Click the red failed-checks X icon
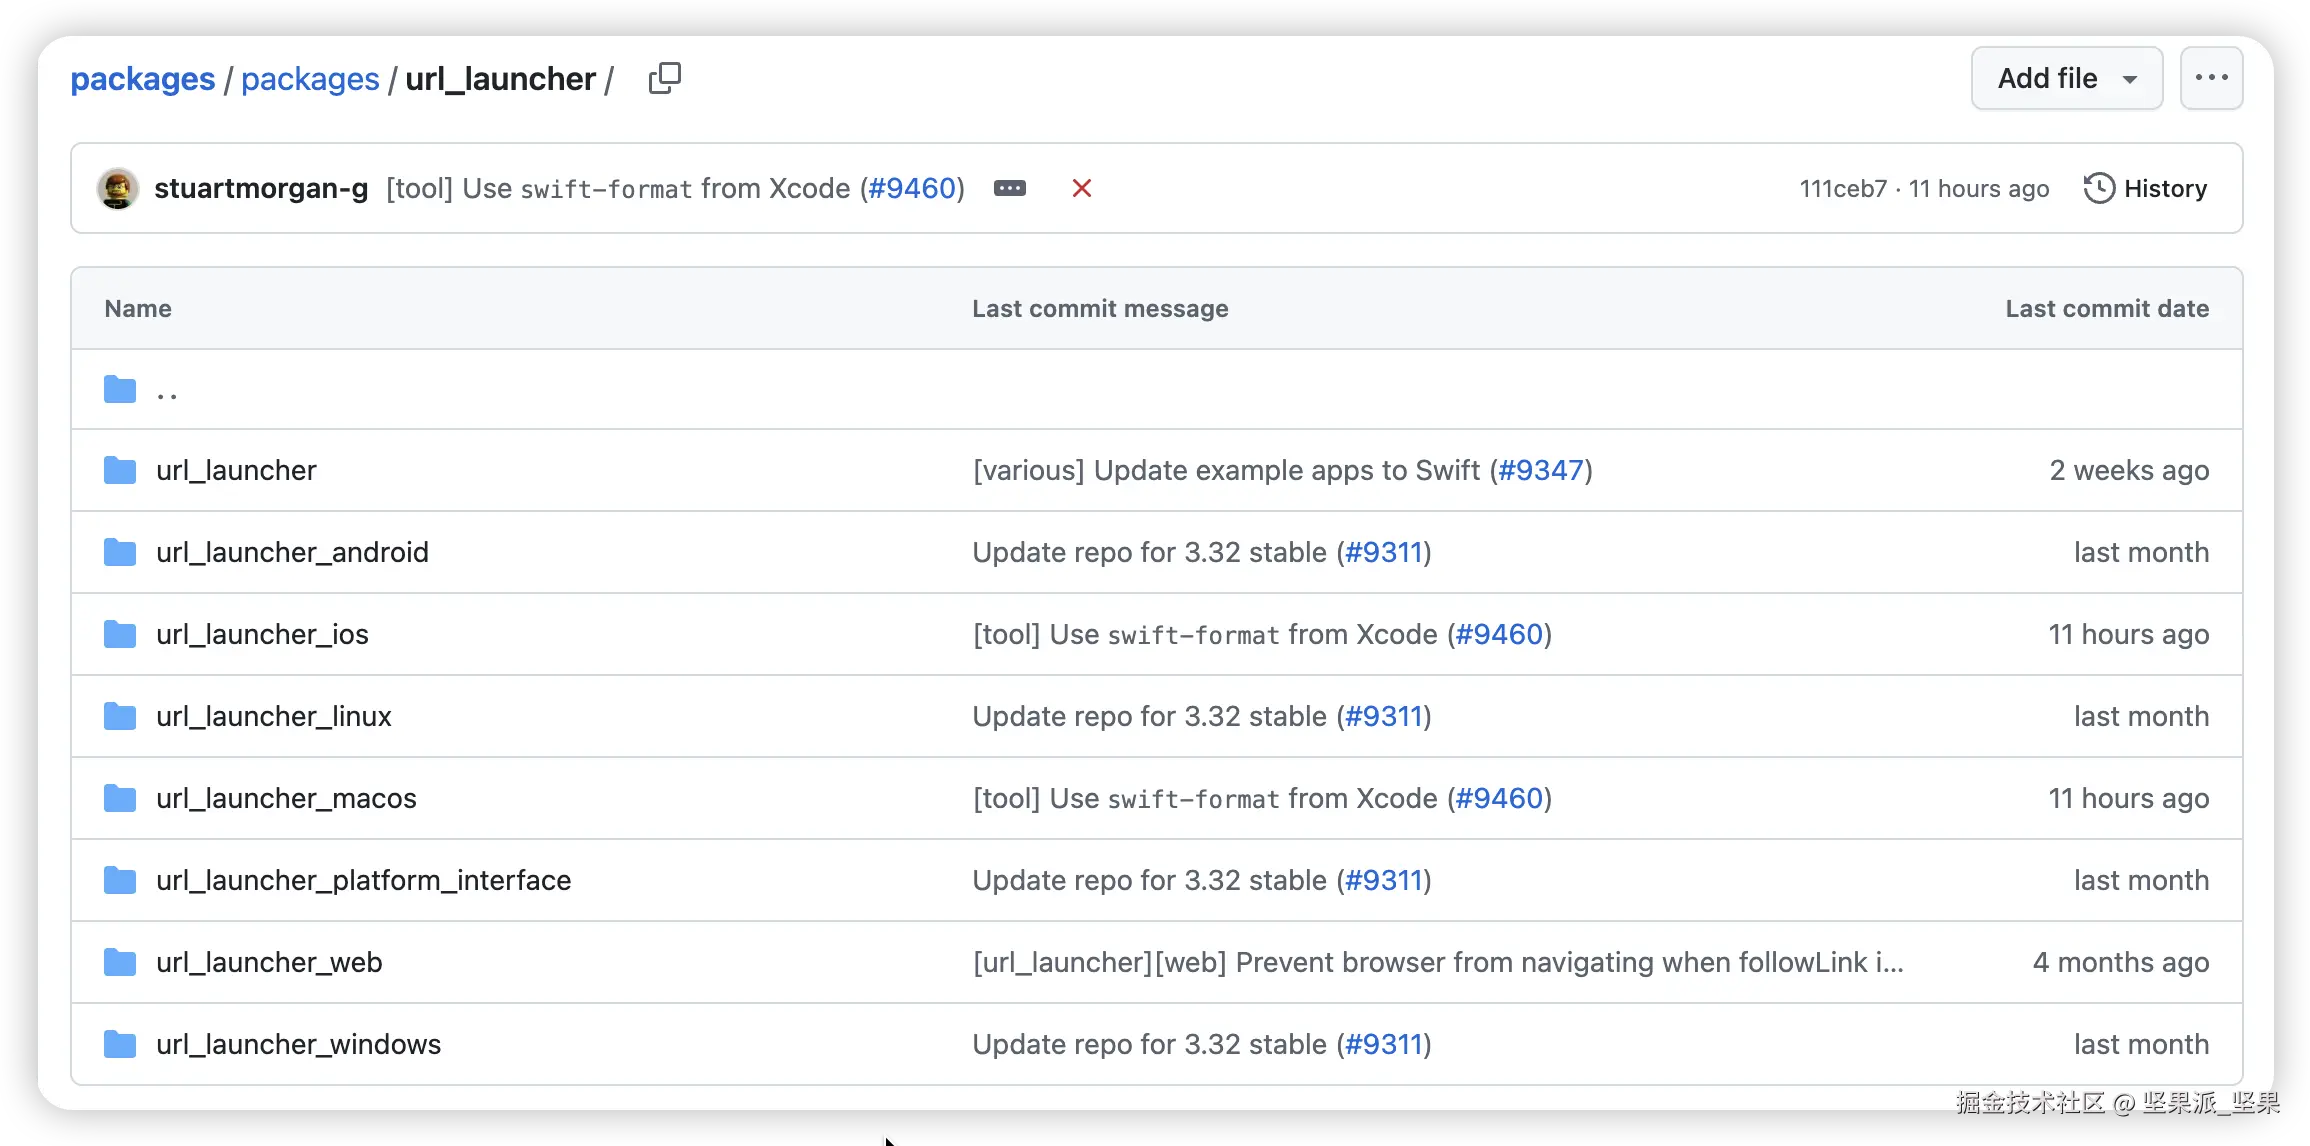 (1081, 188)
